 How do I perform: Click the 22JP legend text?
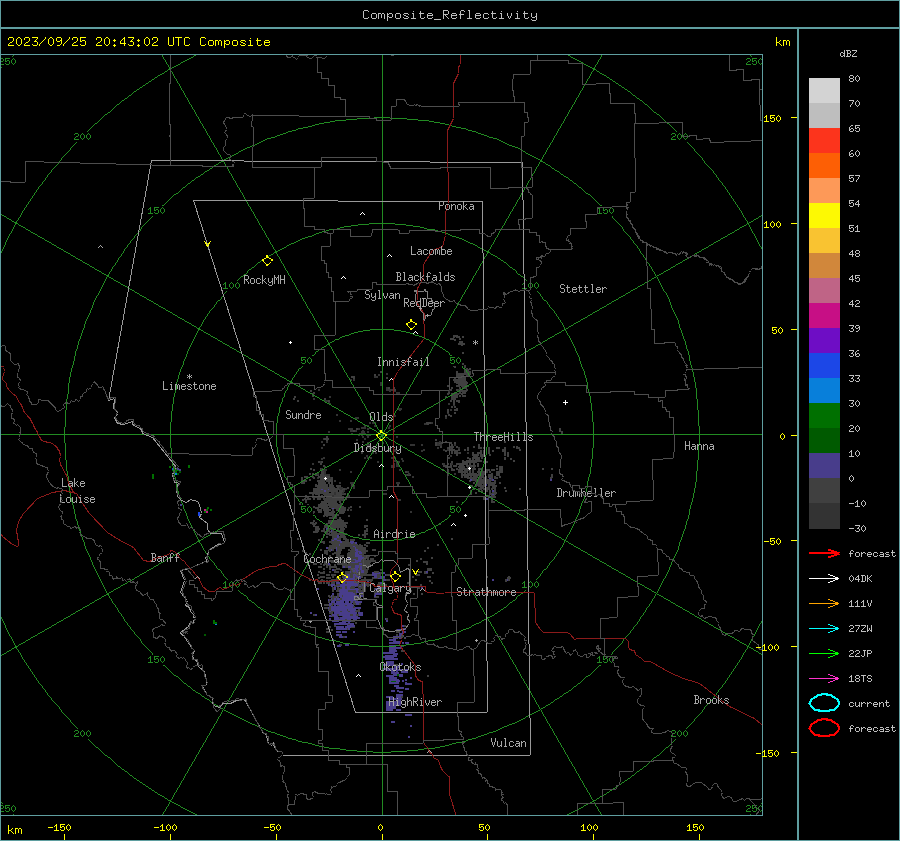[860, 653]
